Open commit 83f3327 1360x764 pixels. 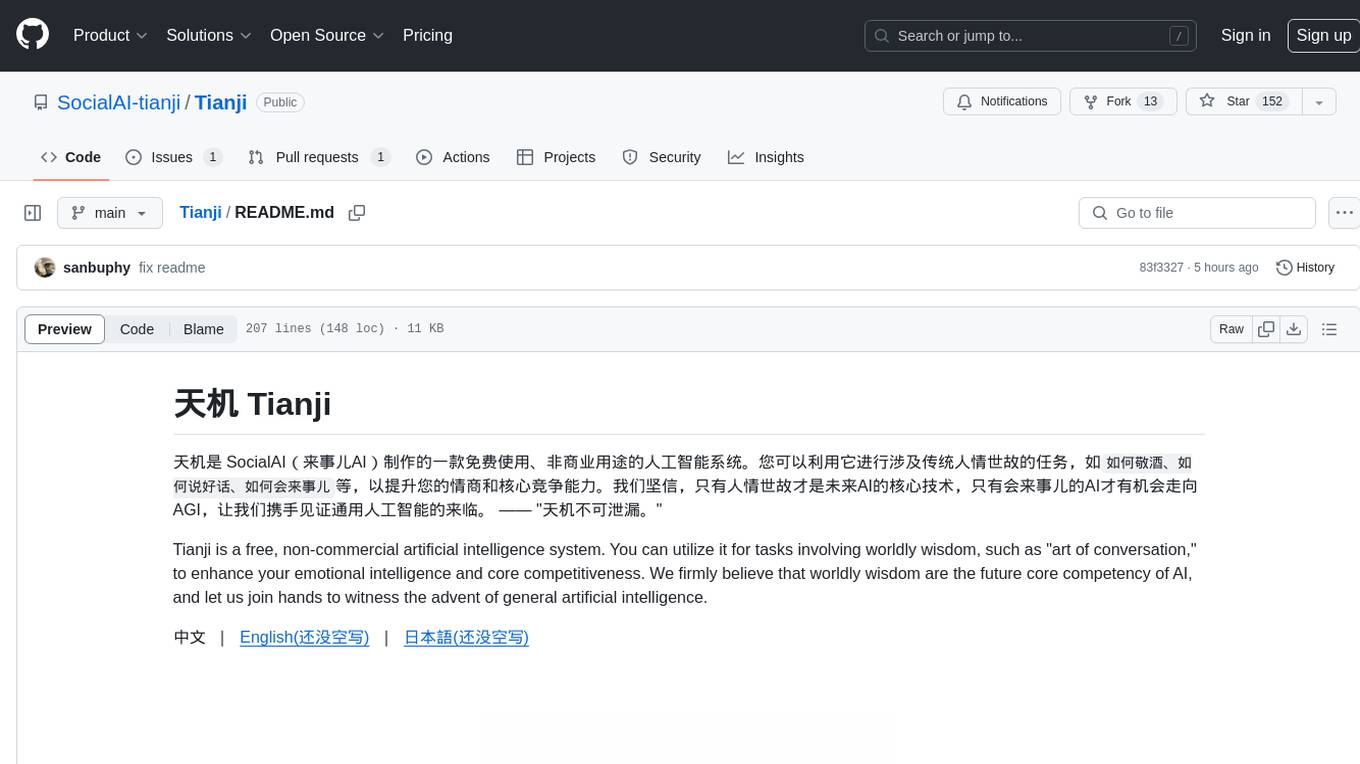click(1161, 268)
